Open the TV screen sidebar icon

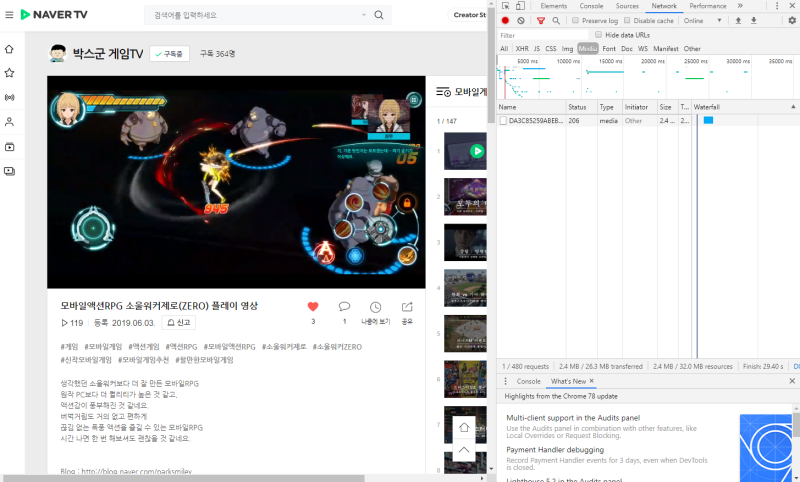coord(9,171)
